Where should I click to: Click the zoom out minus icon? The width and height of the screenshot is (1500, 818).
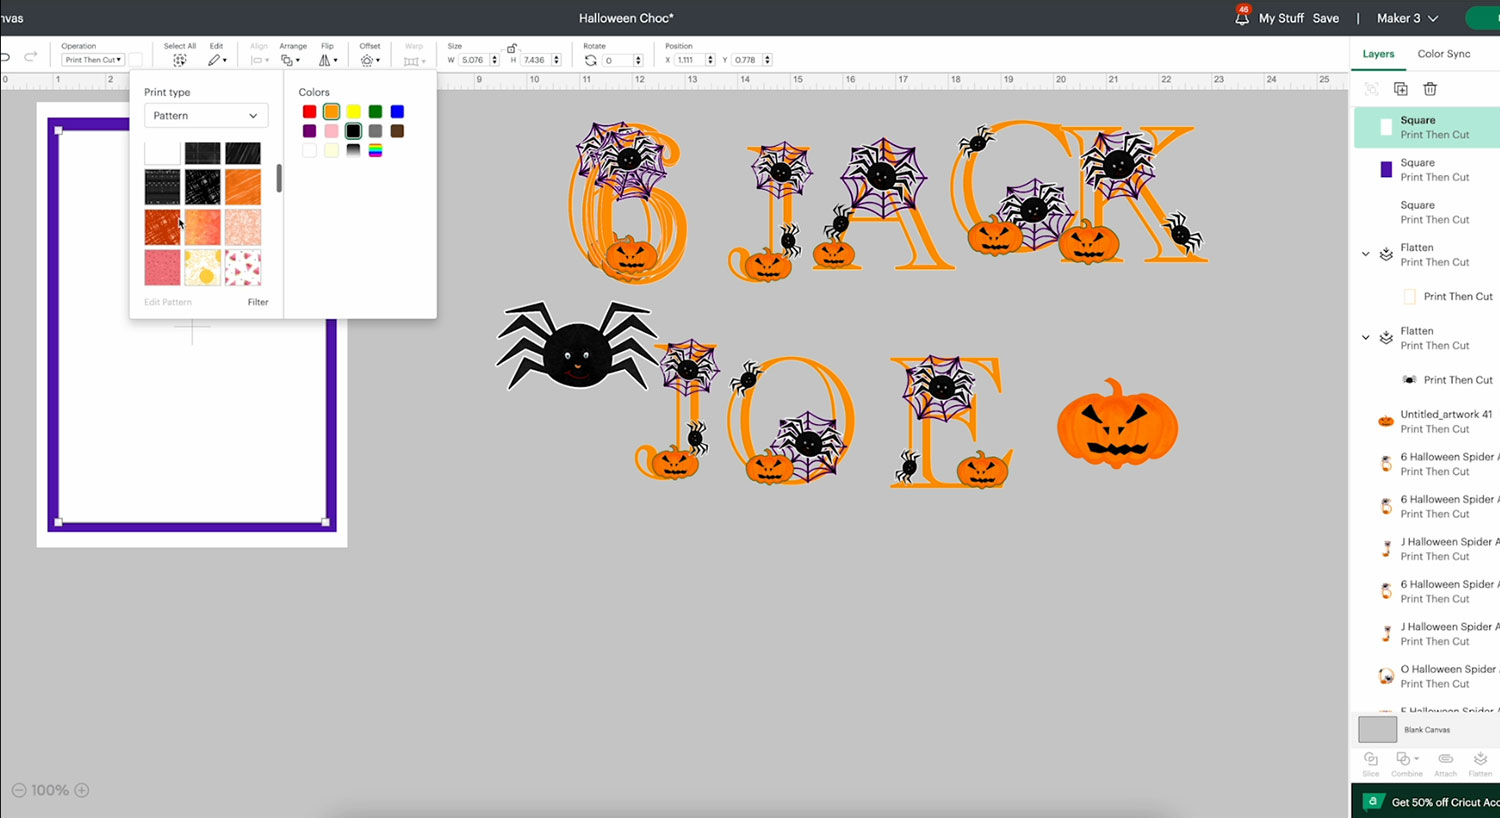(x=19, y=790)
